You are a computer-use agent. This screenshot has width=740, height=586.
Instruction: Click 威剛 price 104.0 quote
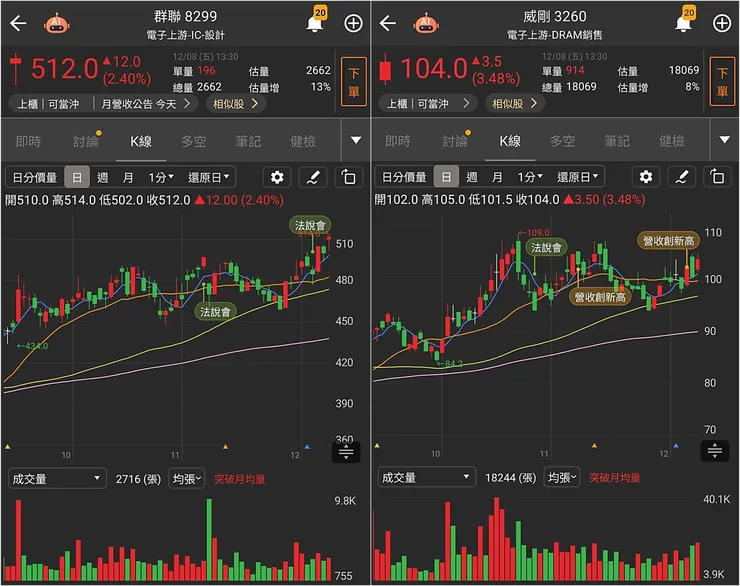point(434,69)
